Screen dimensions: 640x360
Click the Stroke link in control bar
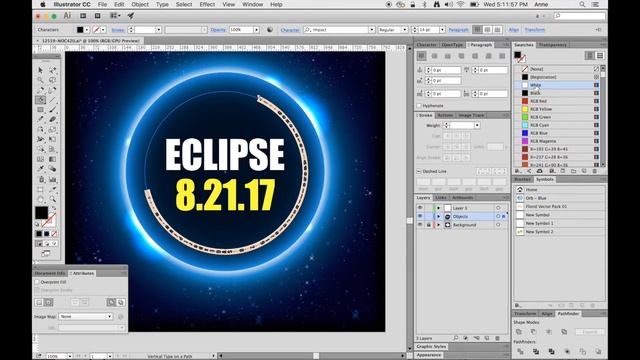pos(118,30)
